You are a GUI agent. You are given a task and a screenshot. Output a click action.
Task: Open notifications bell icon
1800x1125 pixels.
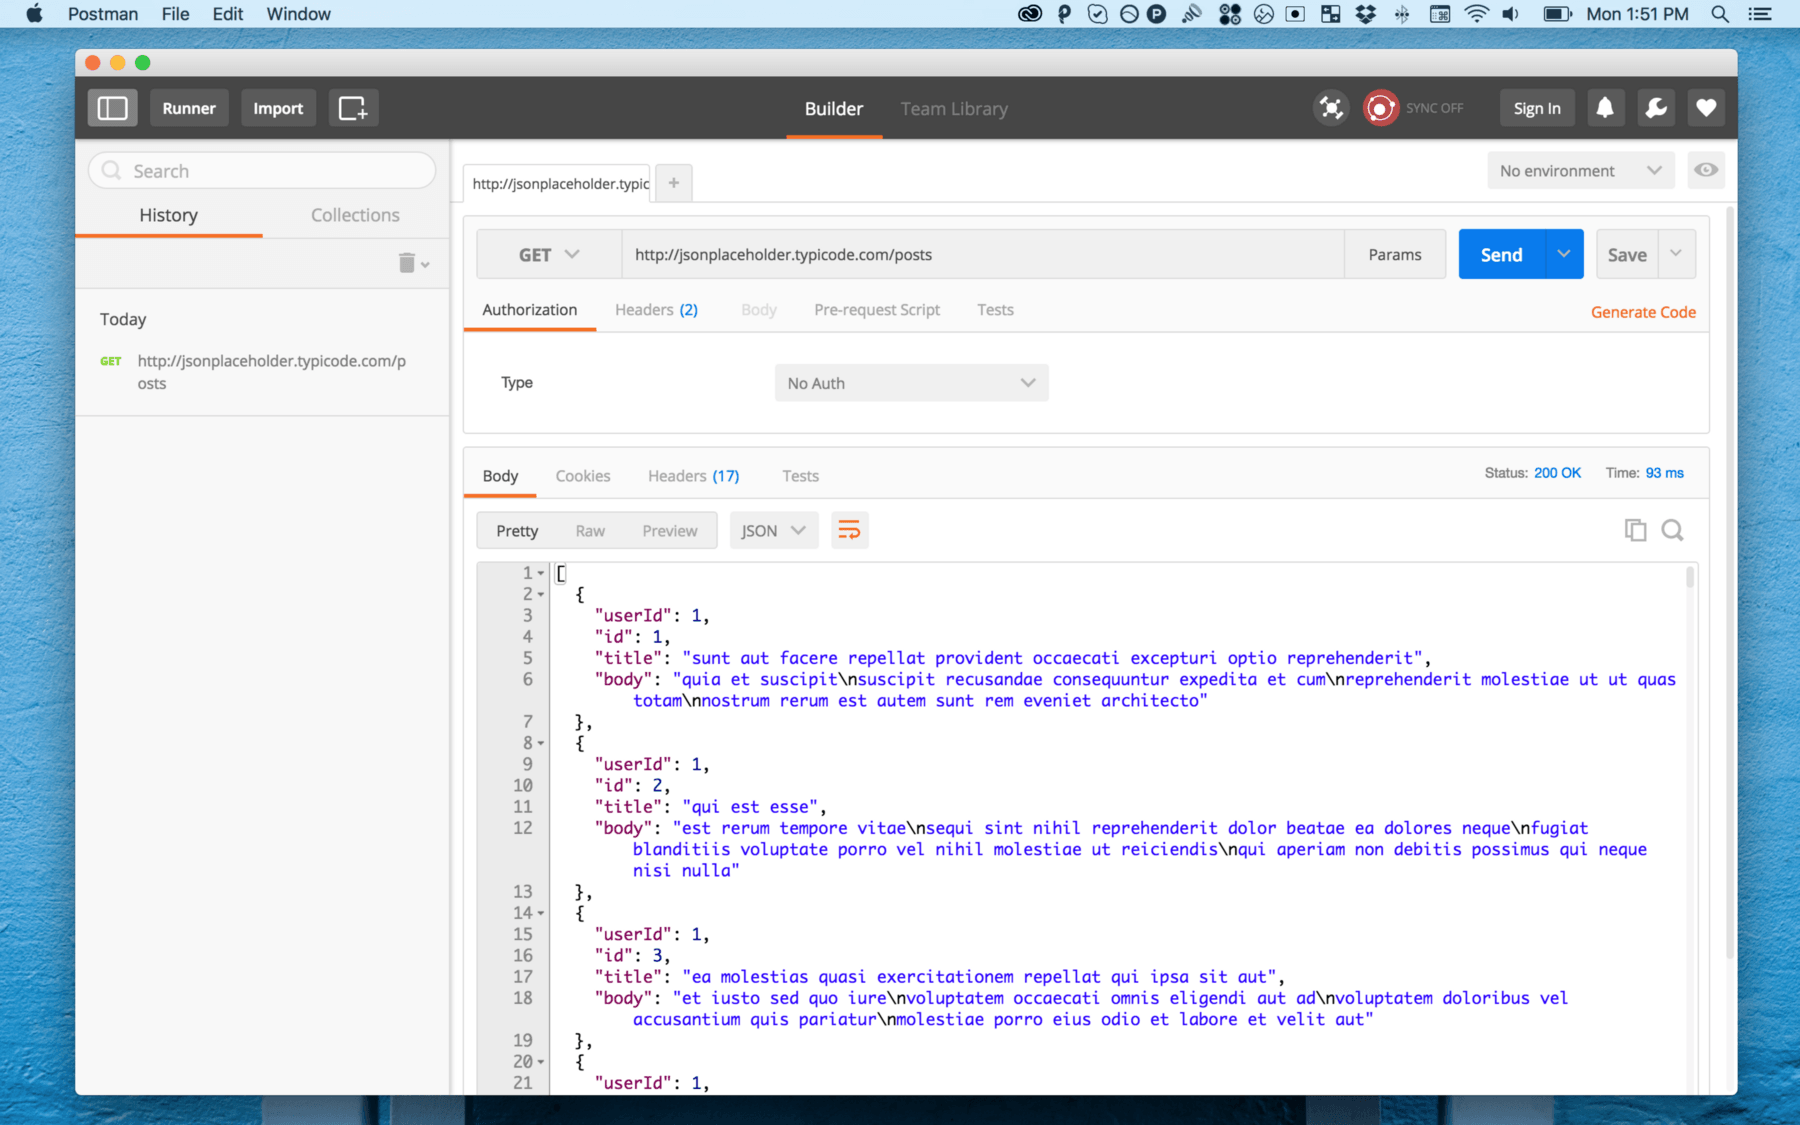click(x=1604, y=108)
